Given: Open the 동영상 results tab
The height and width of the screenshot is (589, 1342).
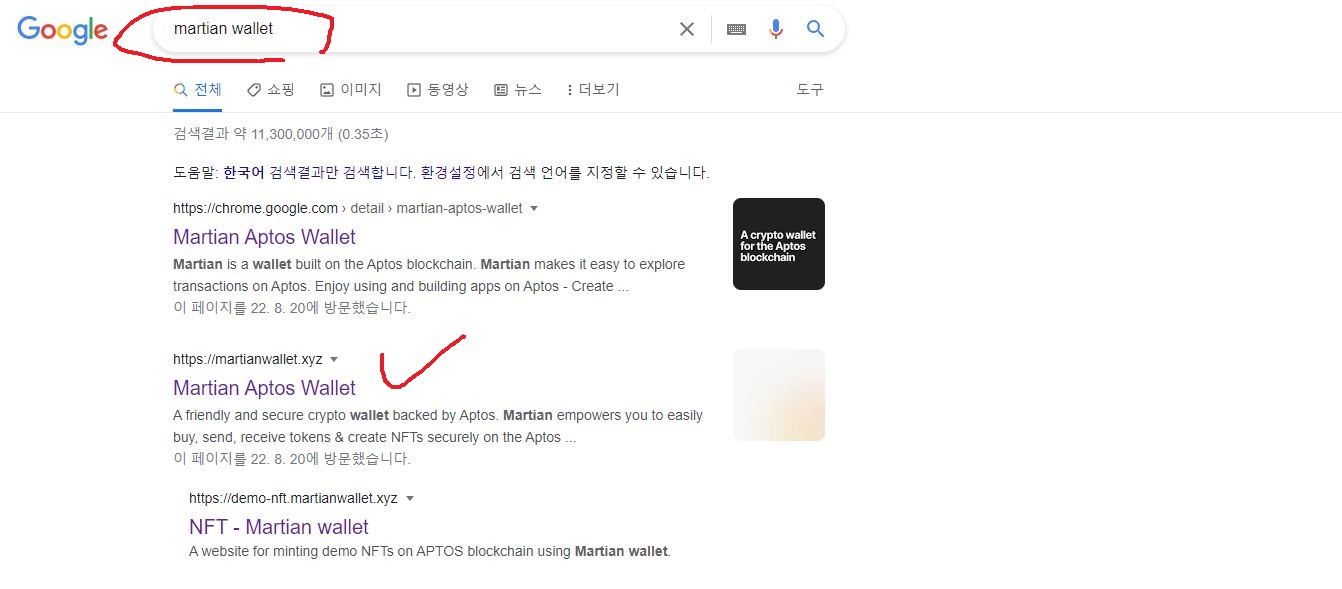Looking at the screenshot, I should 438,89.
